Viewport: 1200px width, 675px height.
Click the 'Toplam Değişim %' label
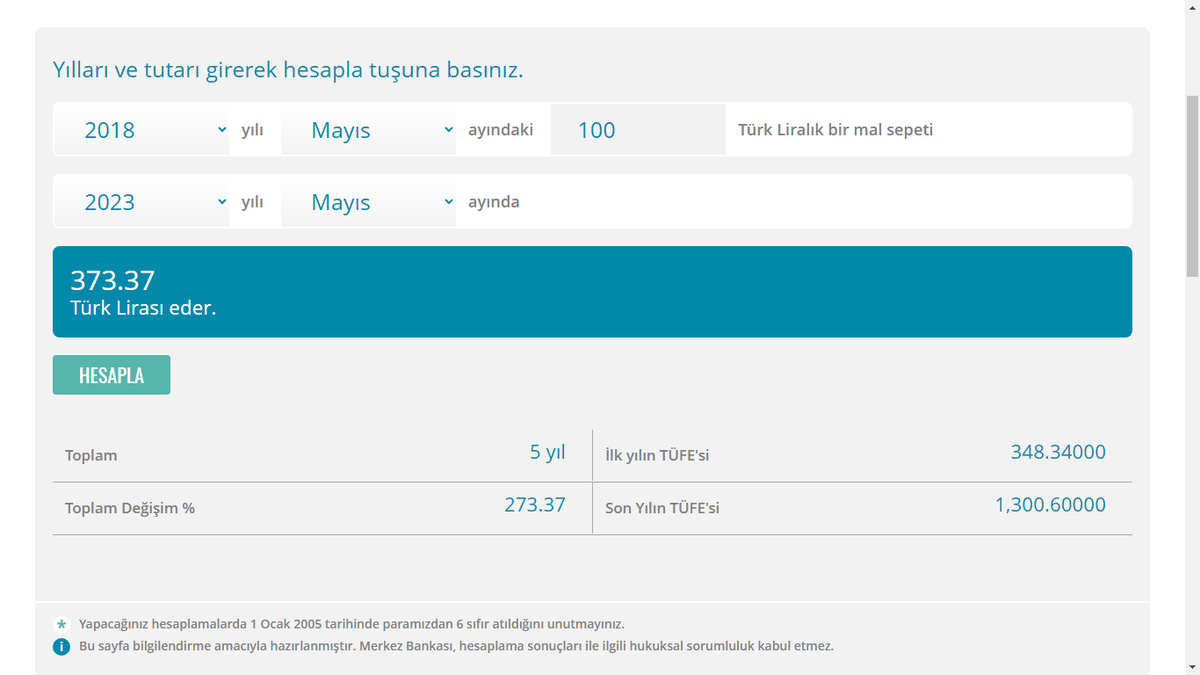[130, 508]
